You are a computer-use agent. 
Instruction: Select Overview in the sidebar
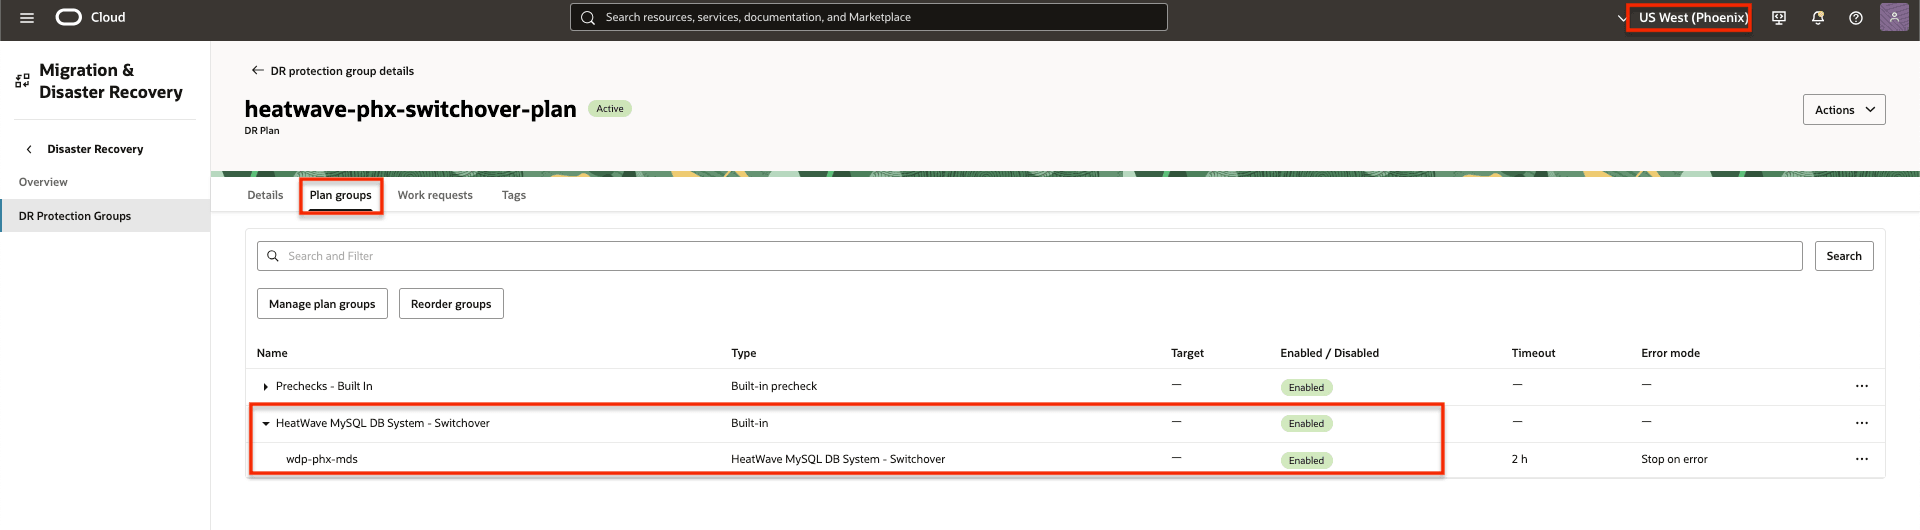point(43,182)
